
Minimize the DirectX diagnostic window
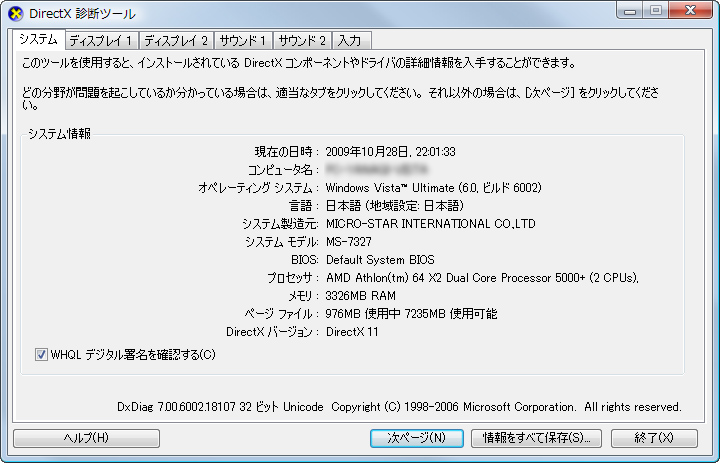pos(630,11)
